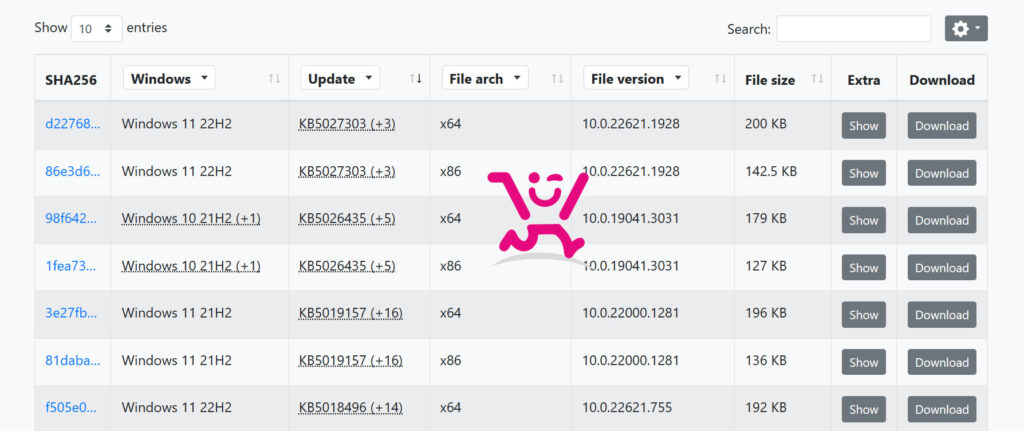Viewport: 1024px width, 431px height.
Task: Download the 179 KB x64 file
Action: 942,220
